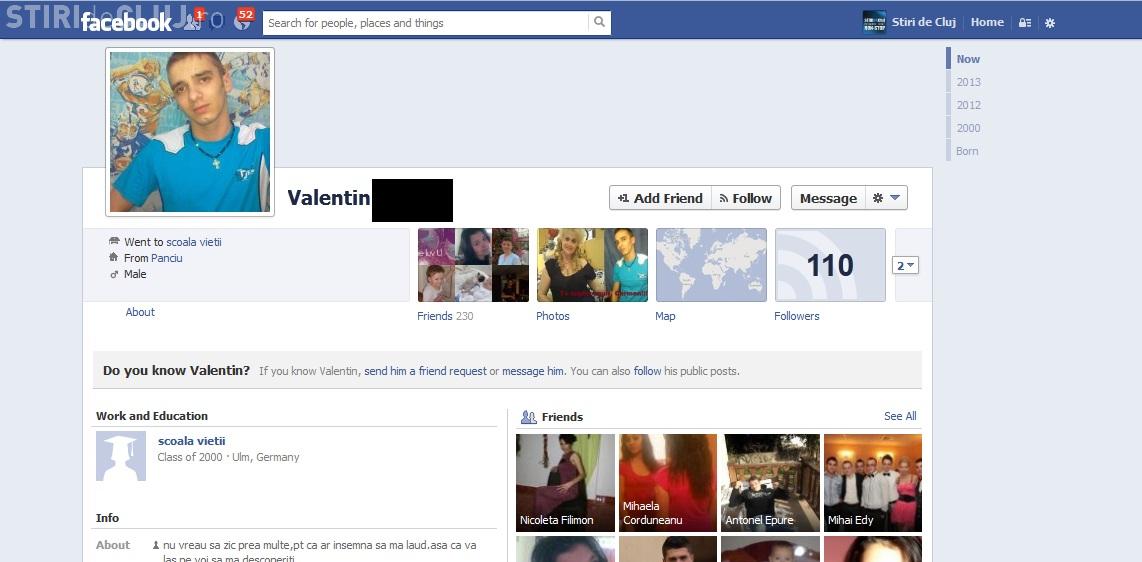Open the messages icon in top bar
The image size is (1142, 562).
[x=216, y=21]
